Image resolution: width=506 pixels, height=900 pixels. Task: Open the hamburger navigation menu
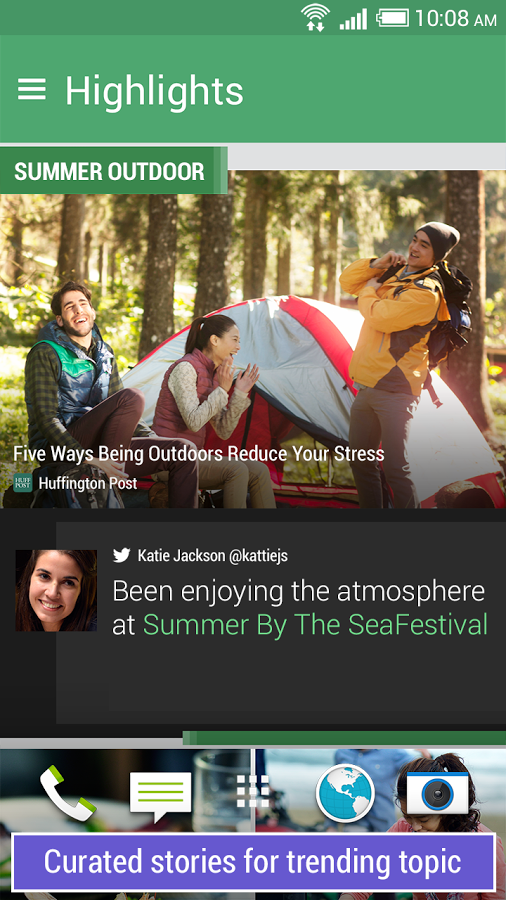[32, 90]
